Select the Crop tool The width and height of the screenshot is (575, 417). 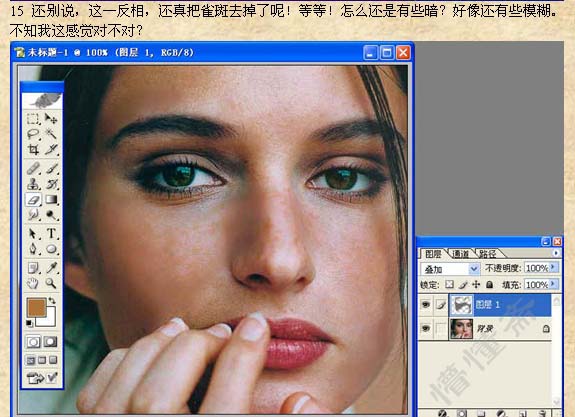pos(33,149)
